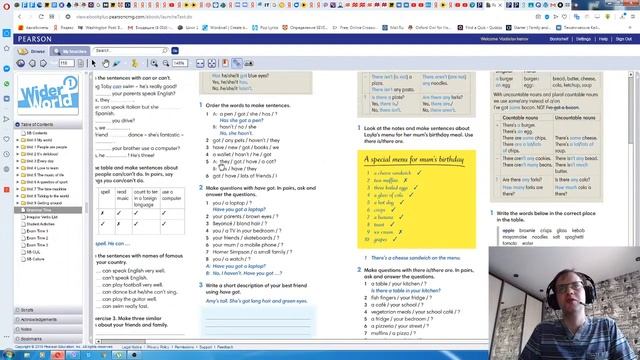This screenshot has width=640, height=360.
Task: Expand the Unit 7 The time machine folder
Action: [x=18, y=189]
